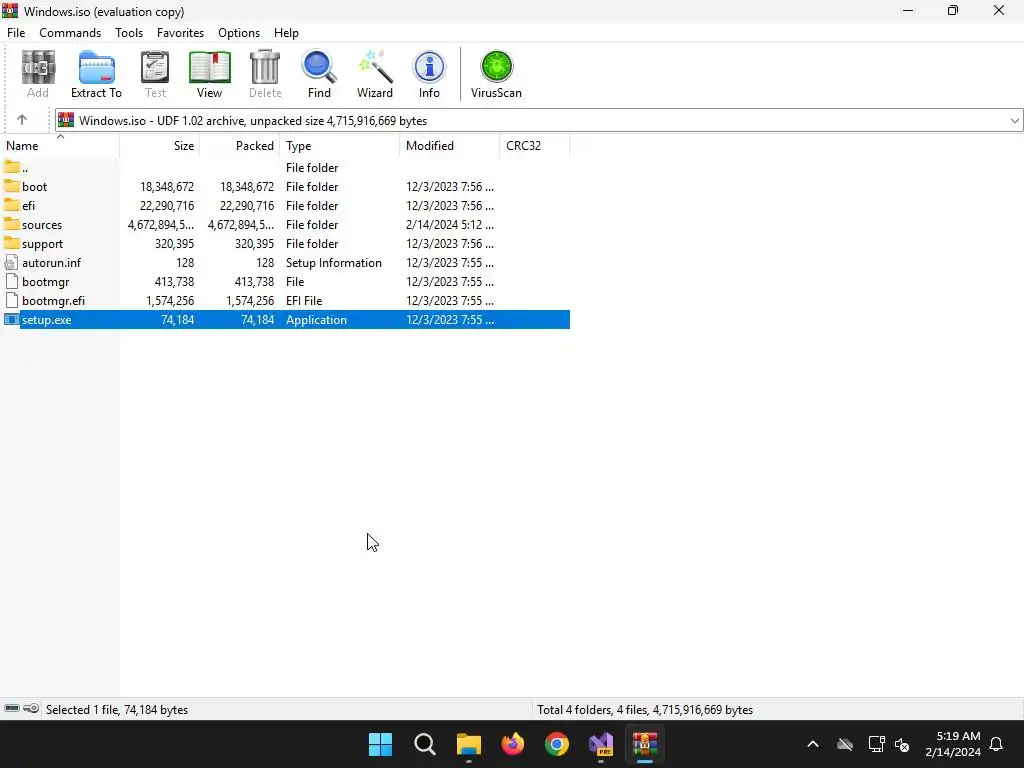Show archive Info
Viewport: 1024px width, 768px height.
coord(429,74)
